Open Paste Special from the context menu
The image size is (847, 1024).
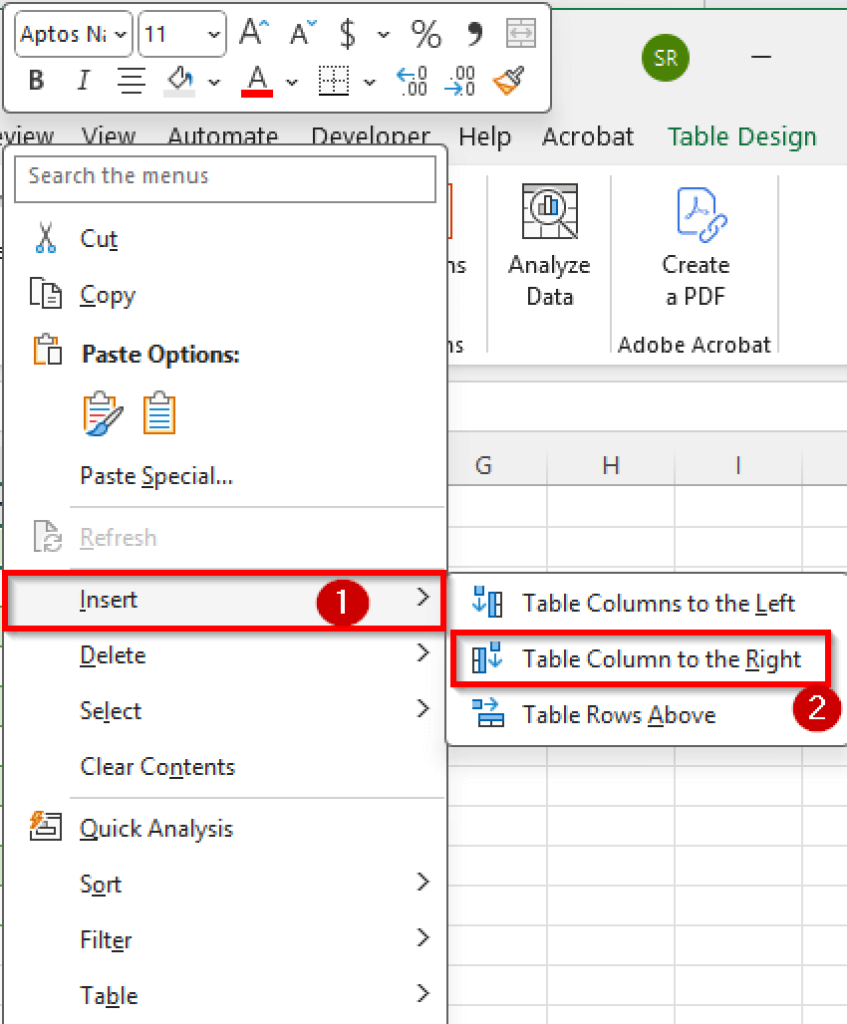point(156,476)
